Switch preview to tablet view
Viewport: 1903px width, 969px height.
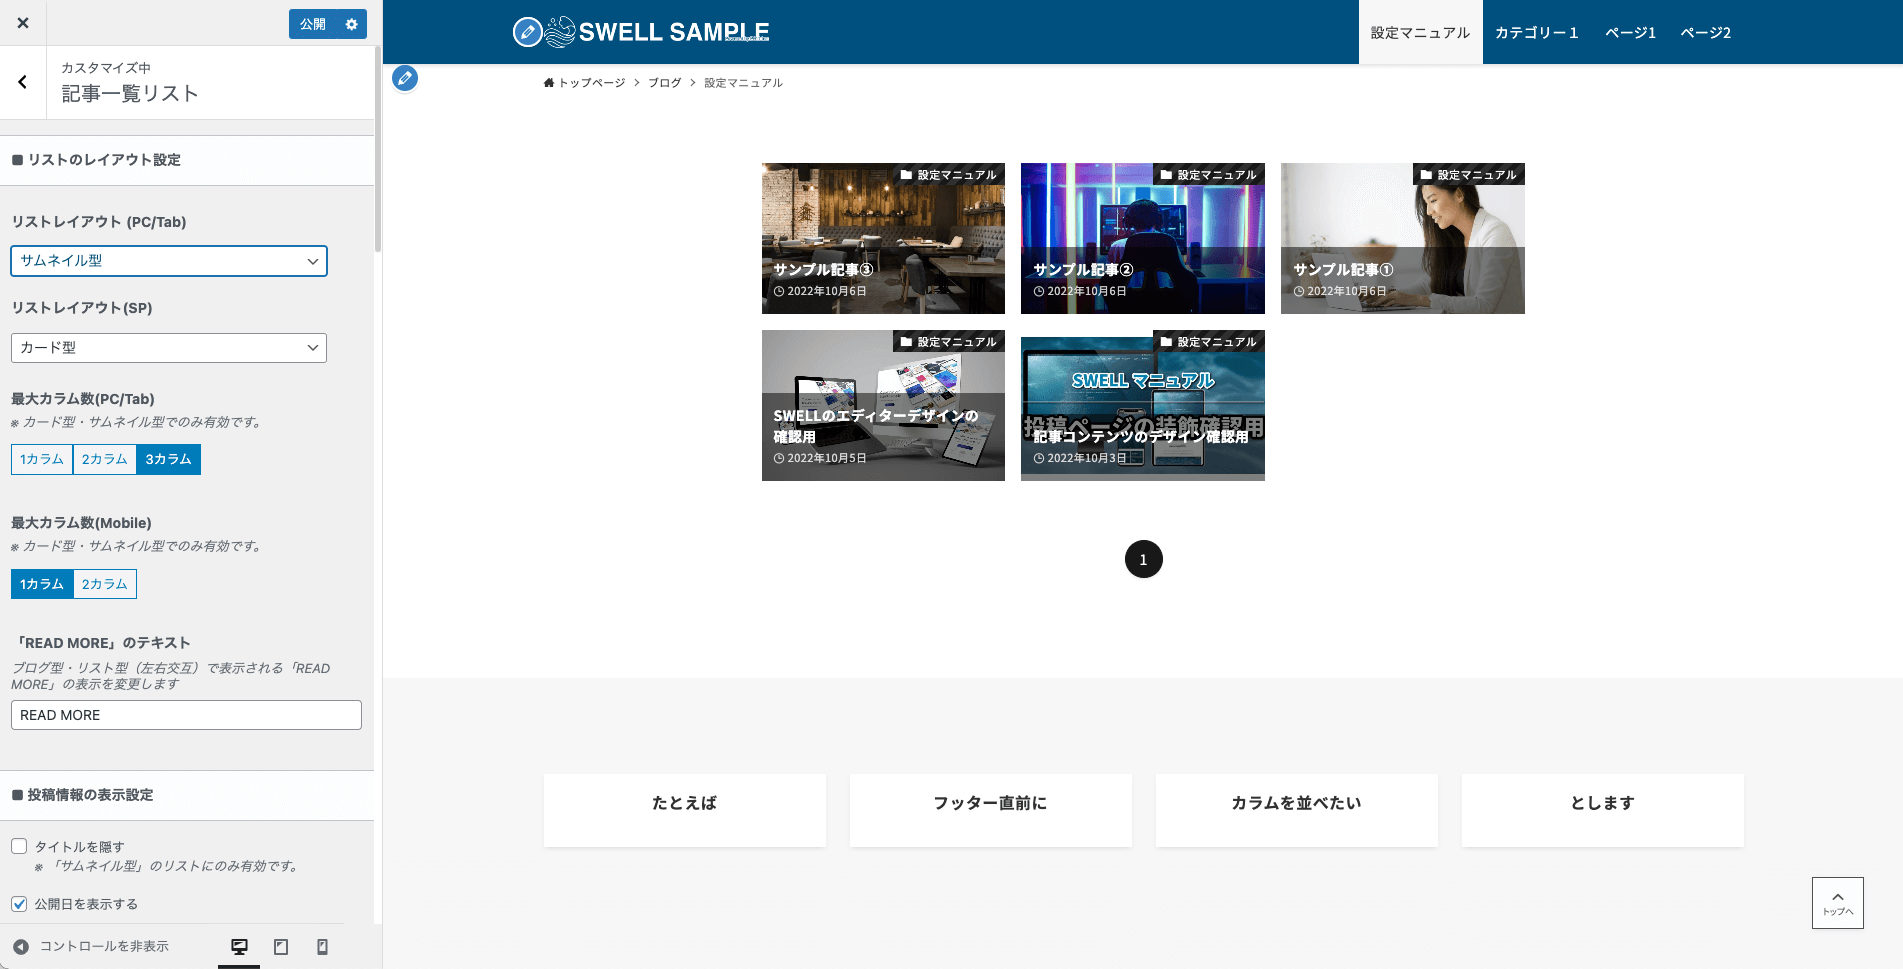click(x=281, y=946)
